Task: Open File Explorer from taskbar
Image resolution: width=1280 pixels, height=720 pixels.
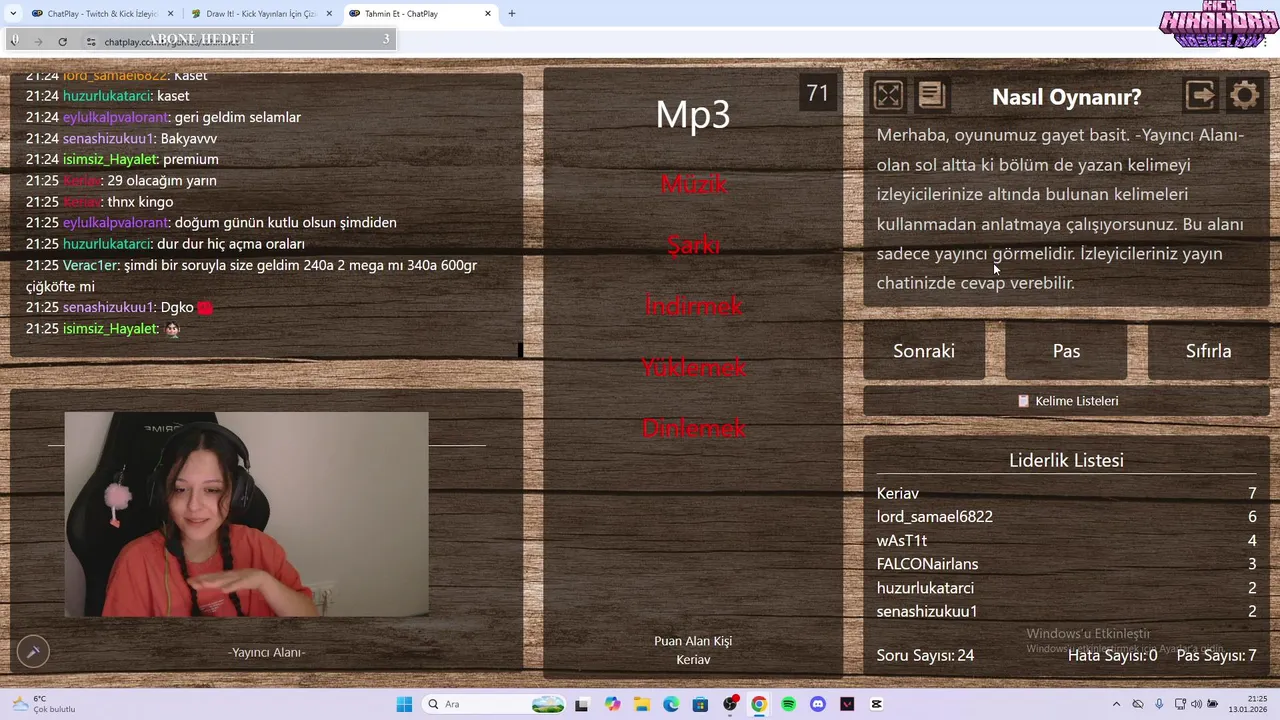Action: [x=641, y=704]
